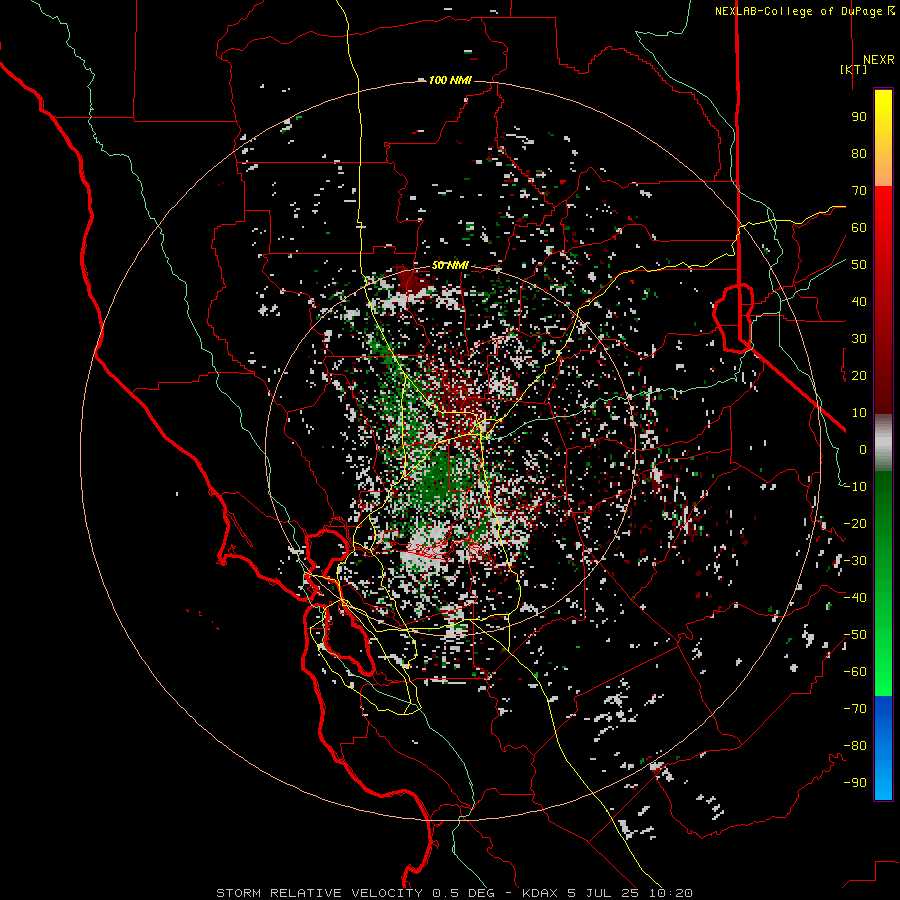Click the 50 NMI range ring label
This screenshot has height=900, width=900.
tap(450, 265)
